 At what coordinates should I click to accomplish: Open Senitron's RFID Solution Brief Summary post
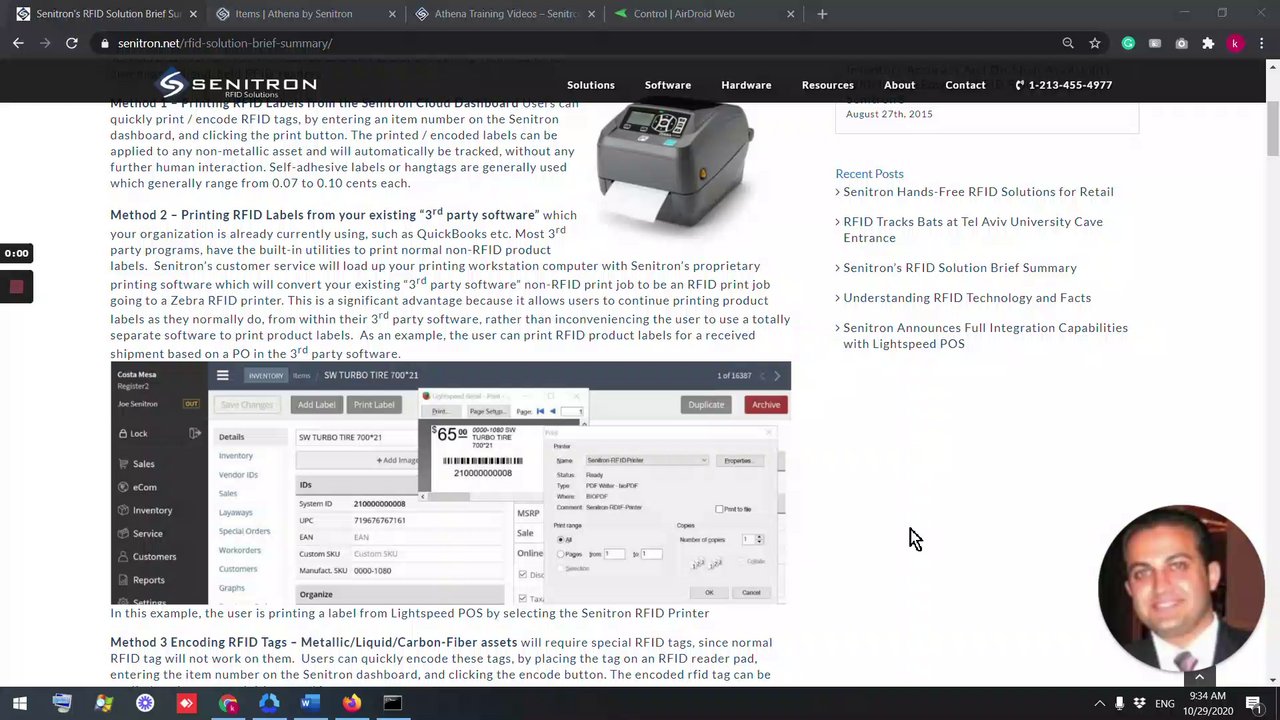(960, 268)
